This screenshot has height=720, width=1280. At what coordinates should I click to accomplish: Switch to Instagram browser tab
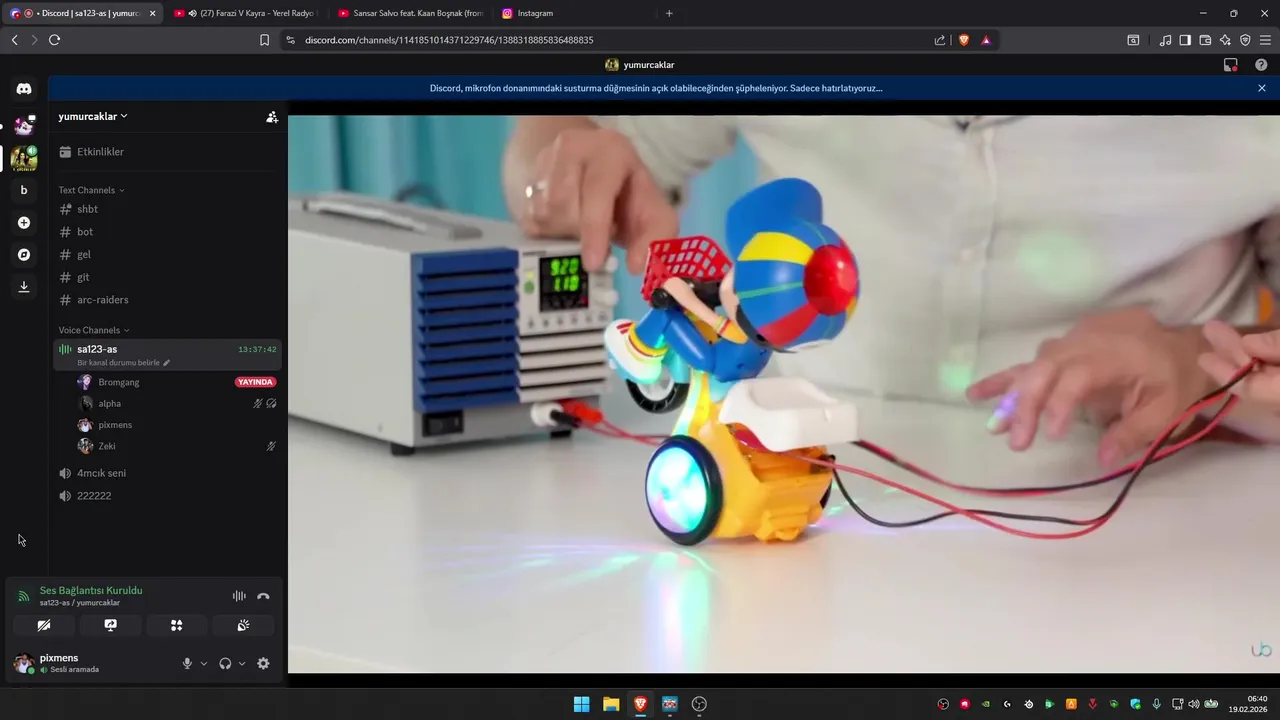[x=574, y=13]
